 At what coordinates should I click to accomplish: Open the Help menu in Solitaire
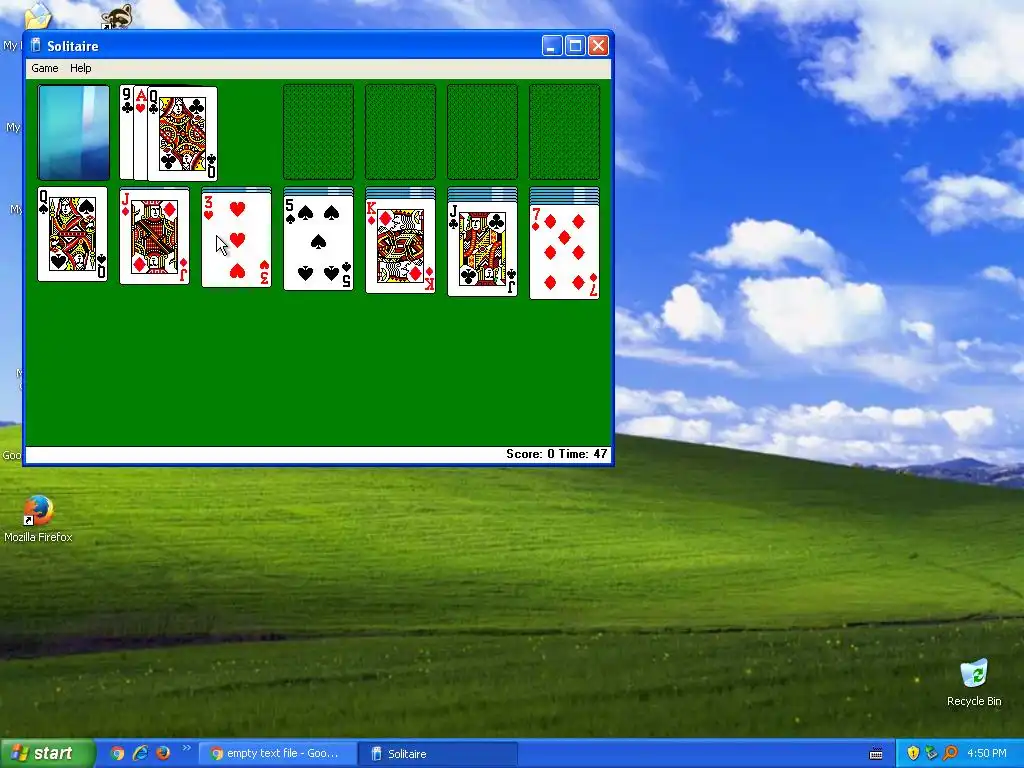(x=80, y=68)
